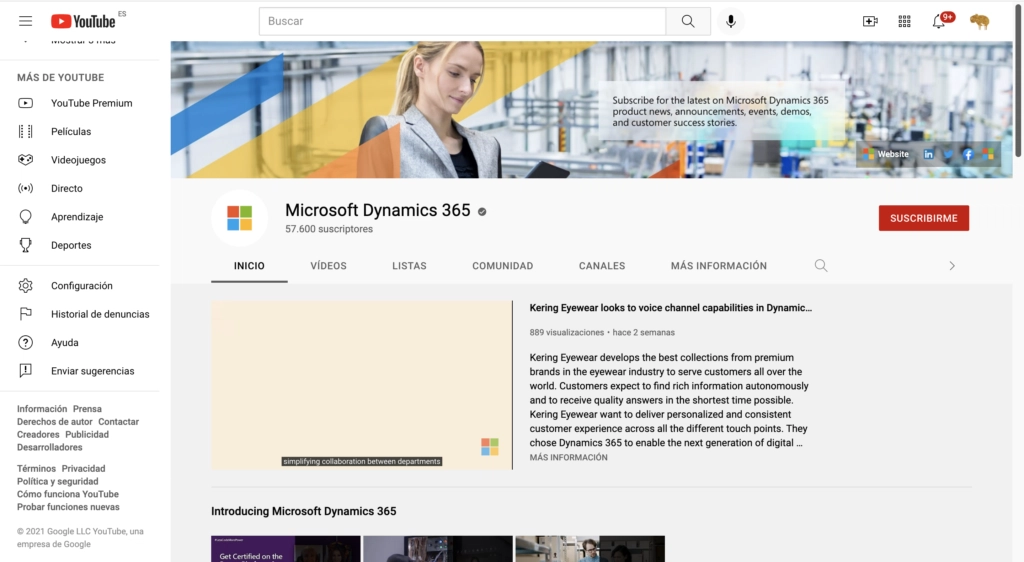Switch to the VÍDEOS tab
Viewport: 1024px width, 562px height.
coord(328,266)
